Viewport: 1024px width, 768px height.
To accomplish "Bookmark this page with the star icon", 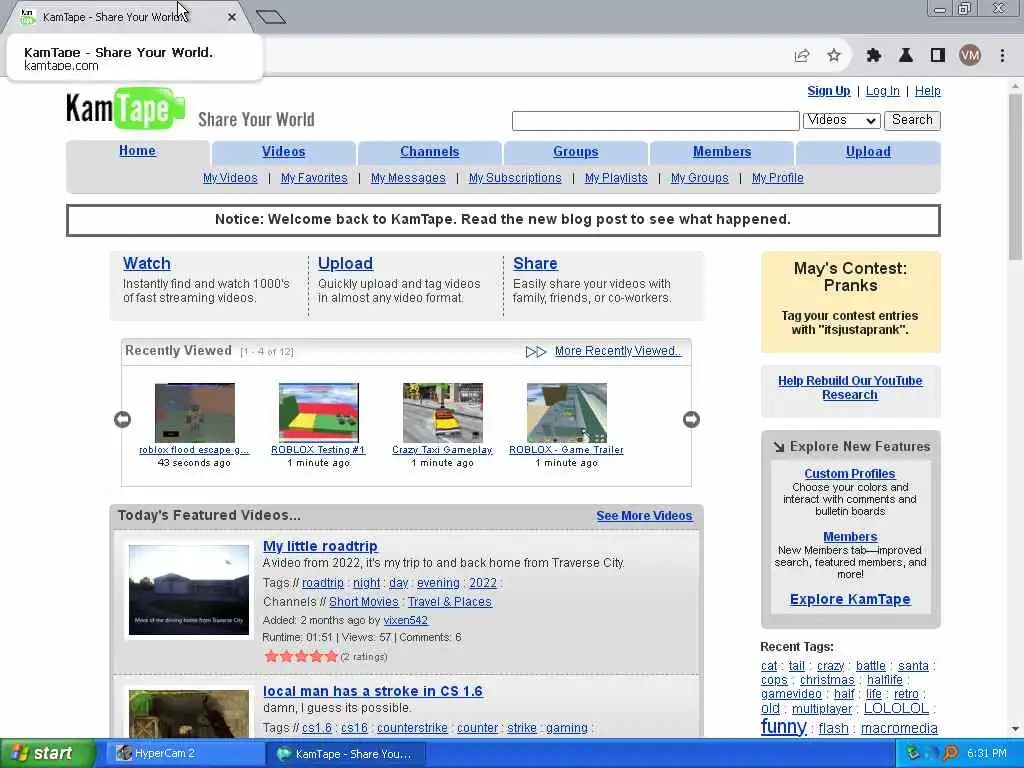I will click(x=834, y=56).
